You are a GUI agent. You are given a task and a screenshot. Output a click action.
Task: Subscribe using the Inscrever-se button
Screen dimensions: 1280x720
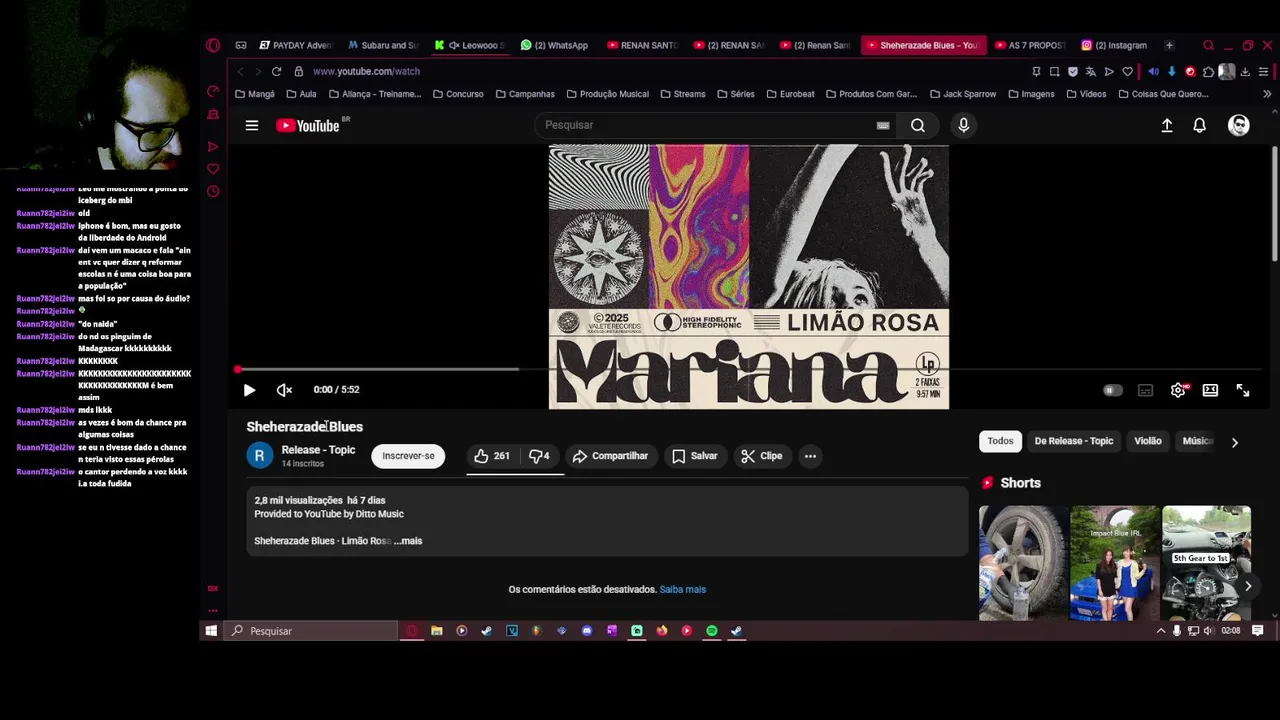point(408,456)
